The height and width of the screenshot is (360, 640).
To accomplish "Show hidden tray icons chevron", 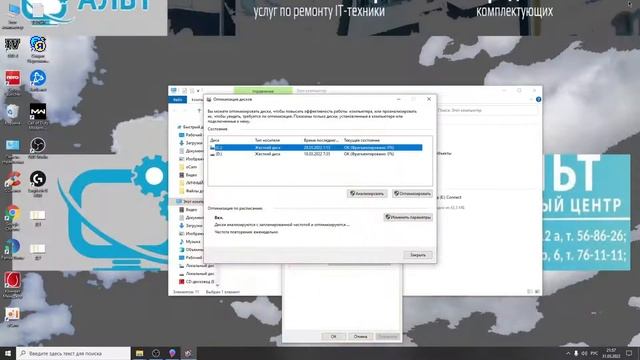I will click(568, 353).
